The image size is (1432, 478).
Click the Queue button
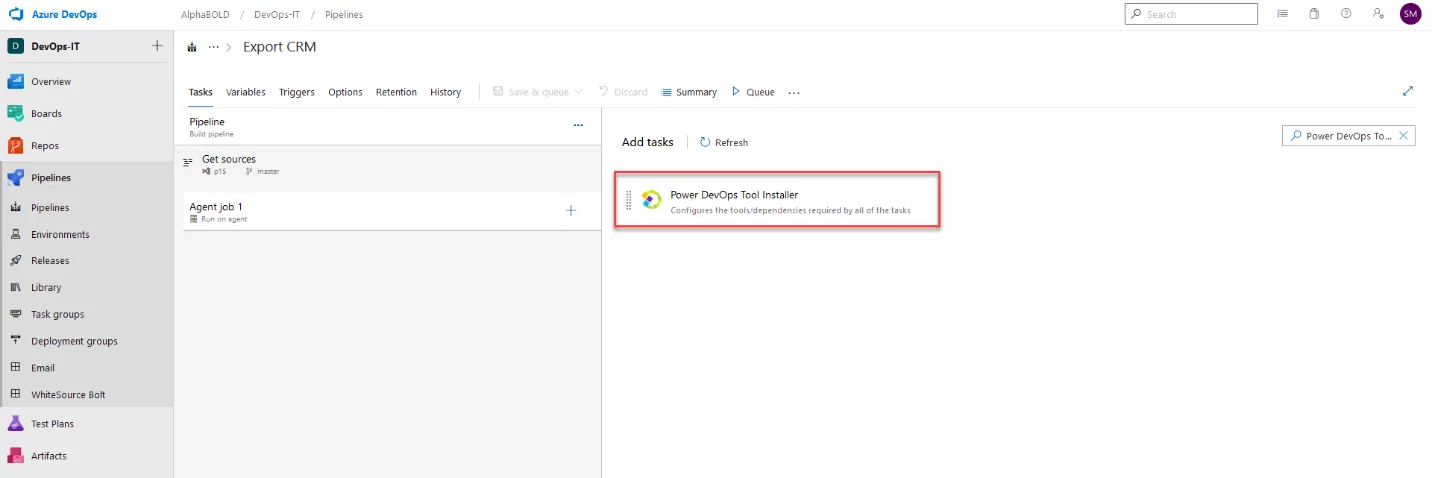[753, 92]
